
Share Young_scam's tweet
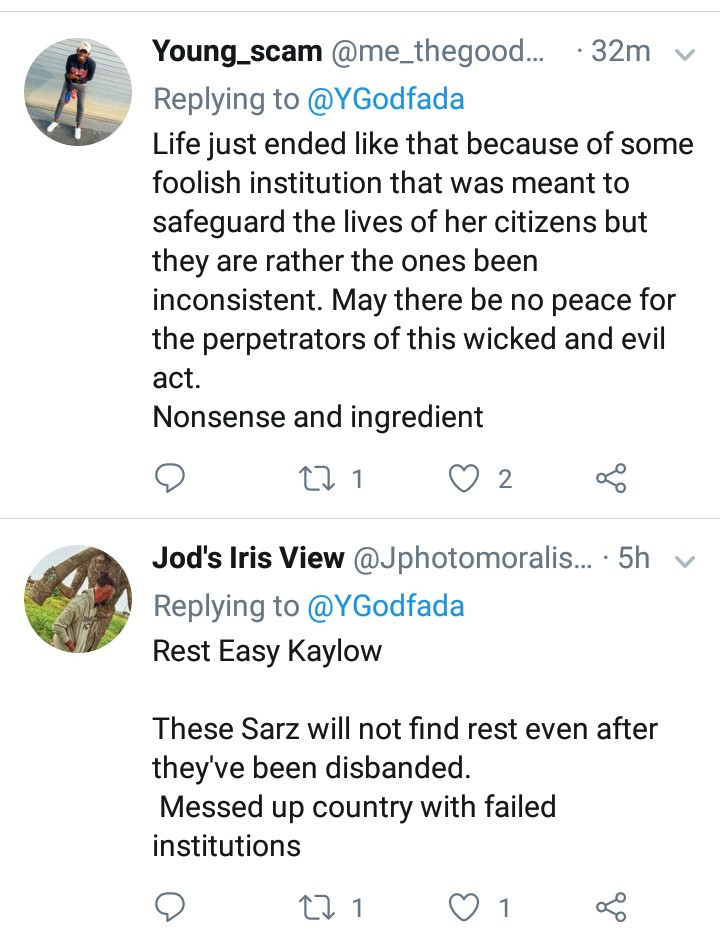(x=611, y=480)
